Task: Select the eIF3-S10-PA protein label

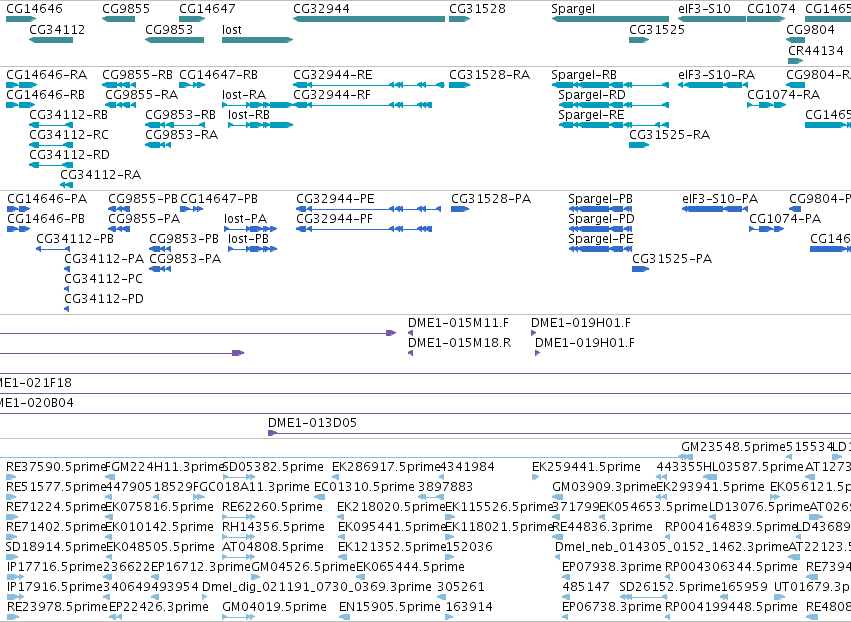Action: [x=720, y=199]
